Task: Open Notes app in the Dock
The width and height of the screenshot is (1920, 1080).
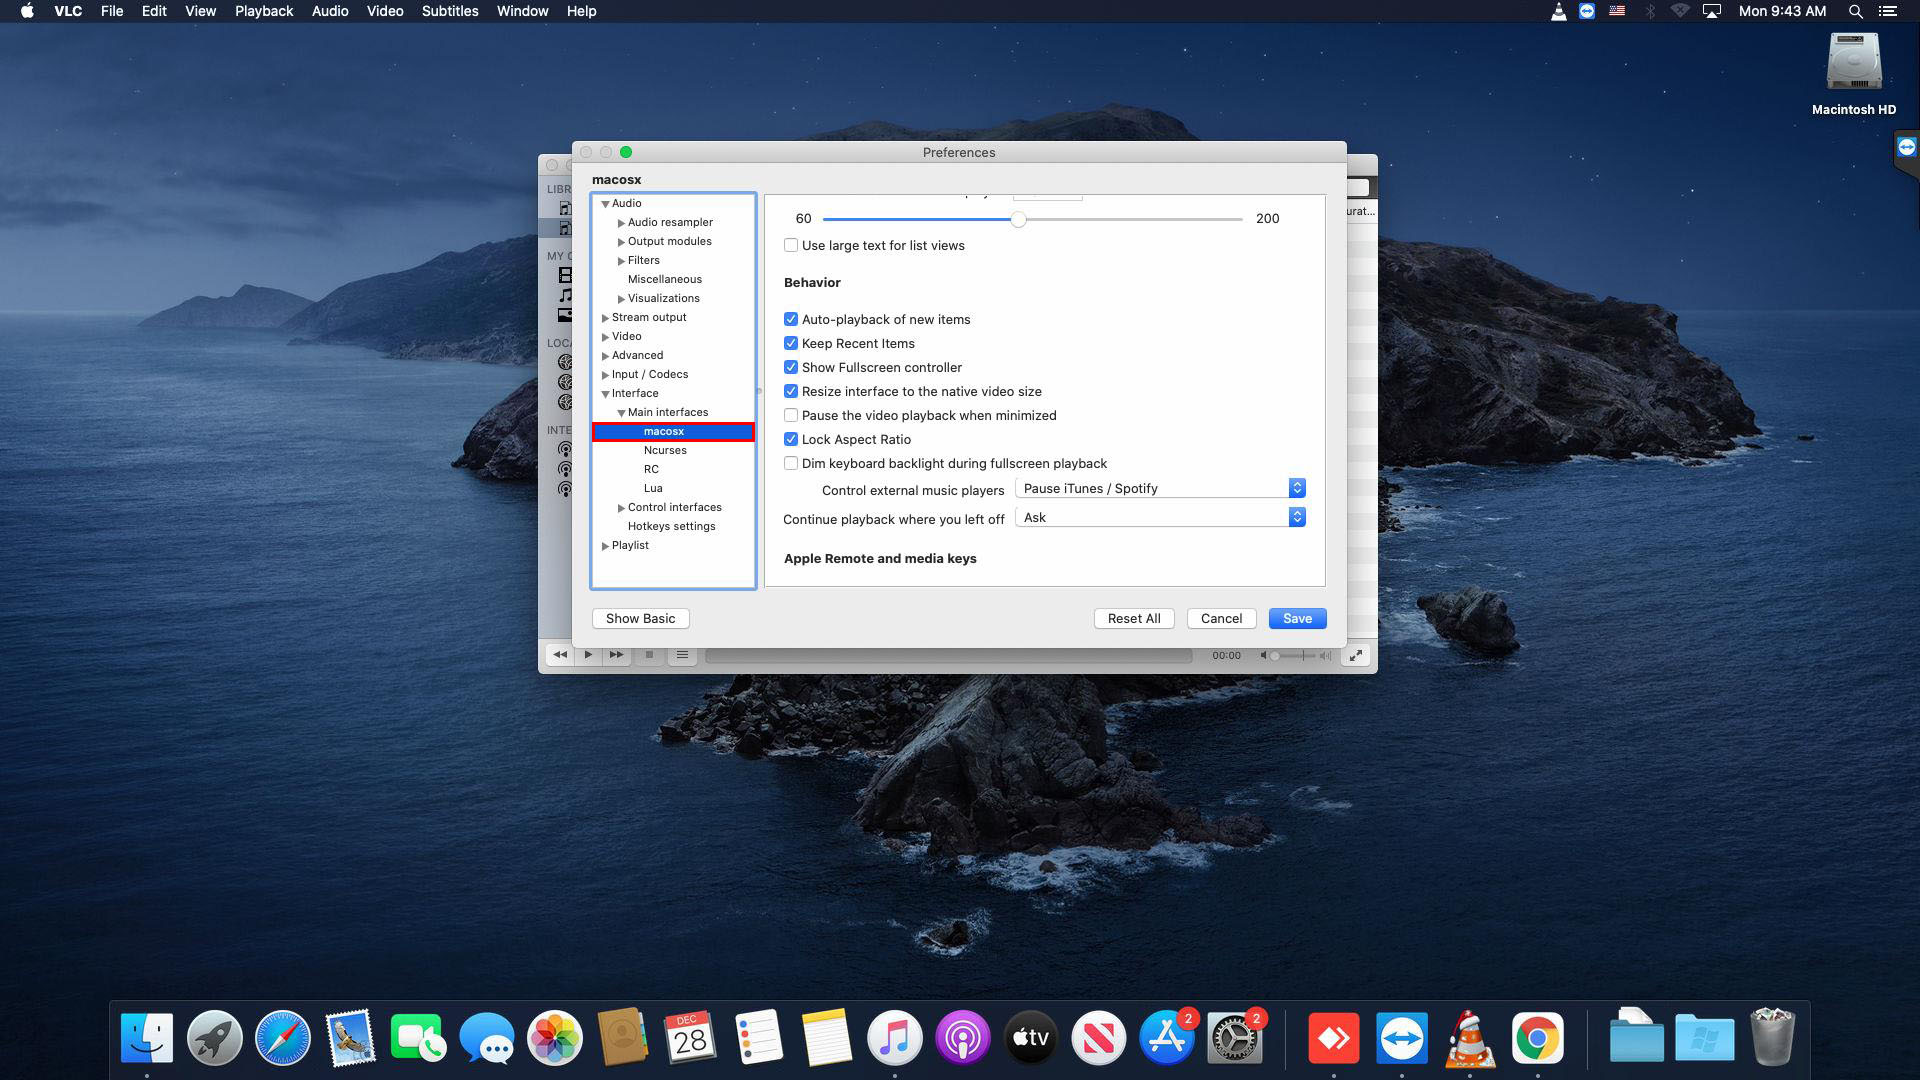Action: 827,1039
